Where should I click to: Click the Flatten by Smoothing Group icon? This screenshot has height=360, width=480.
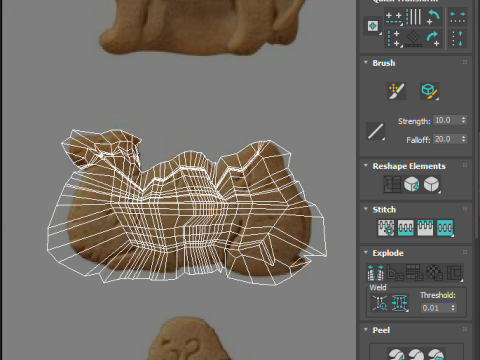(x=415, y=273)
